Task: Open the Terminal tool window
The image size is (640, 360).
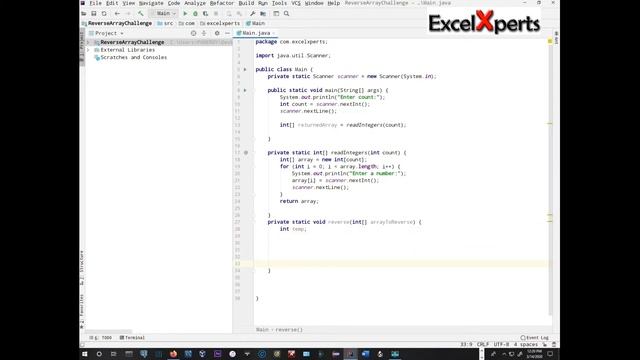Action: 132,338
